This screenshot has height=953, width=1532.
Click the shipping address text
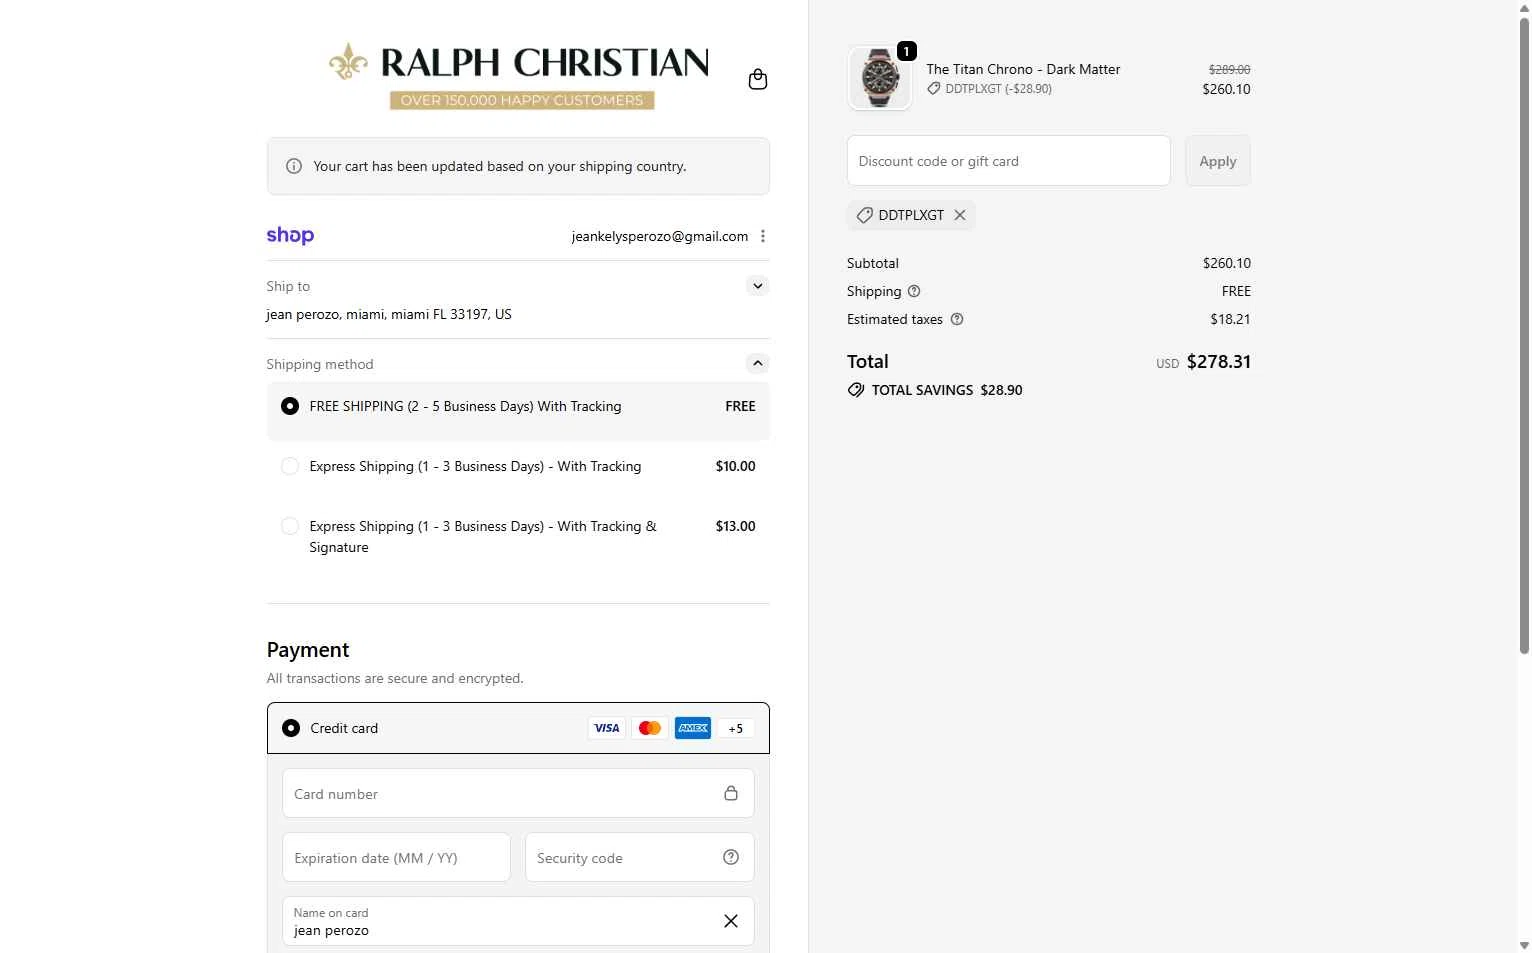click(x=389, y=314)
